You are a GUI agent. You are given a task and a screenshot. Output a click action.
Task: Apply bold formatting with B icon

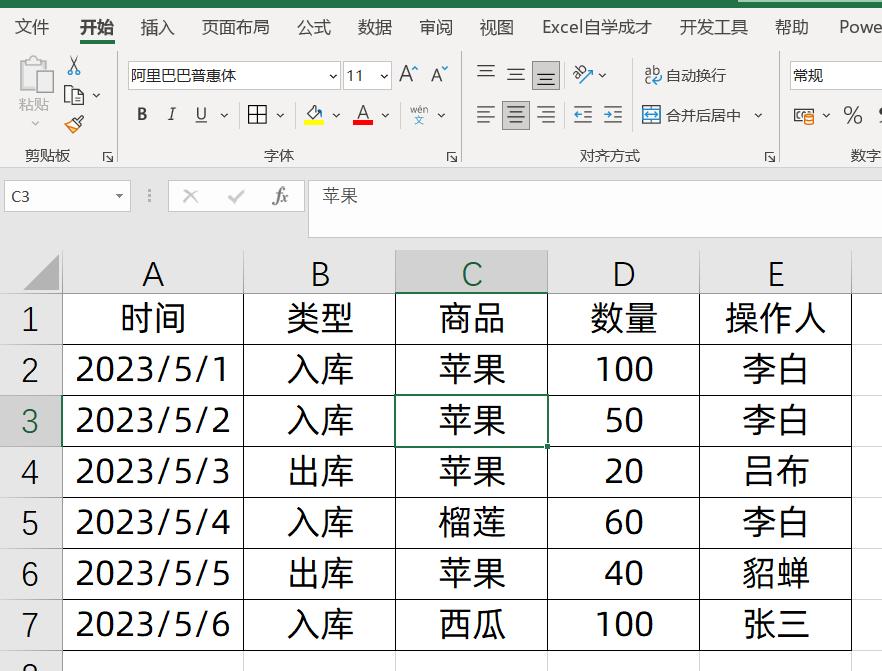coord(141,115)
